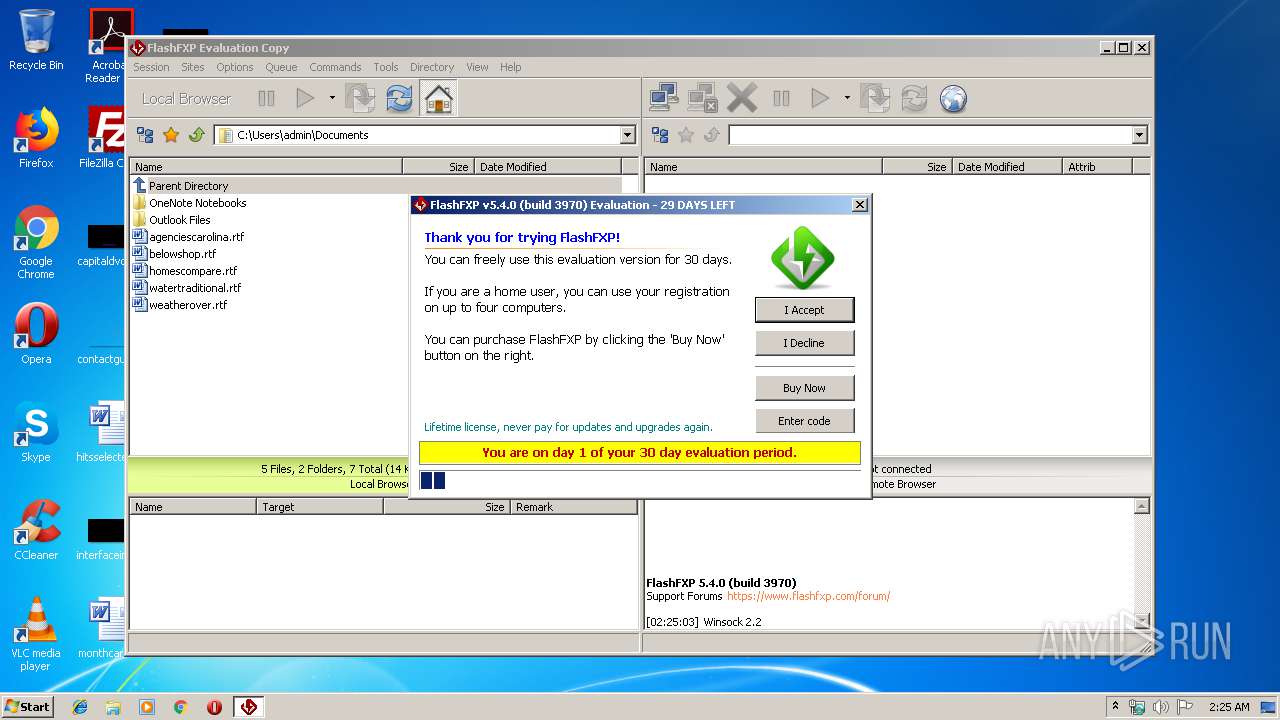Close the evaluation dialog
The height and width of the screenshot is (720, 1280).
pyautogui.click(x=859, y=204)
